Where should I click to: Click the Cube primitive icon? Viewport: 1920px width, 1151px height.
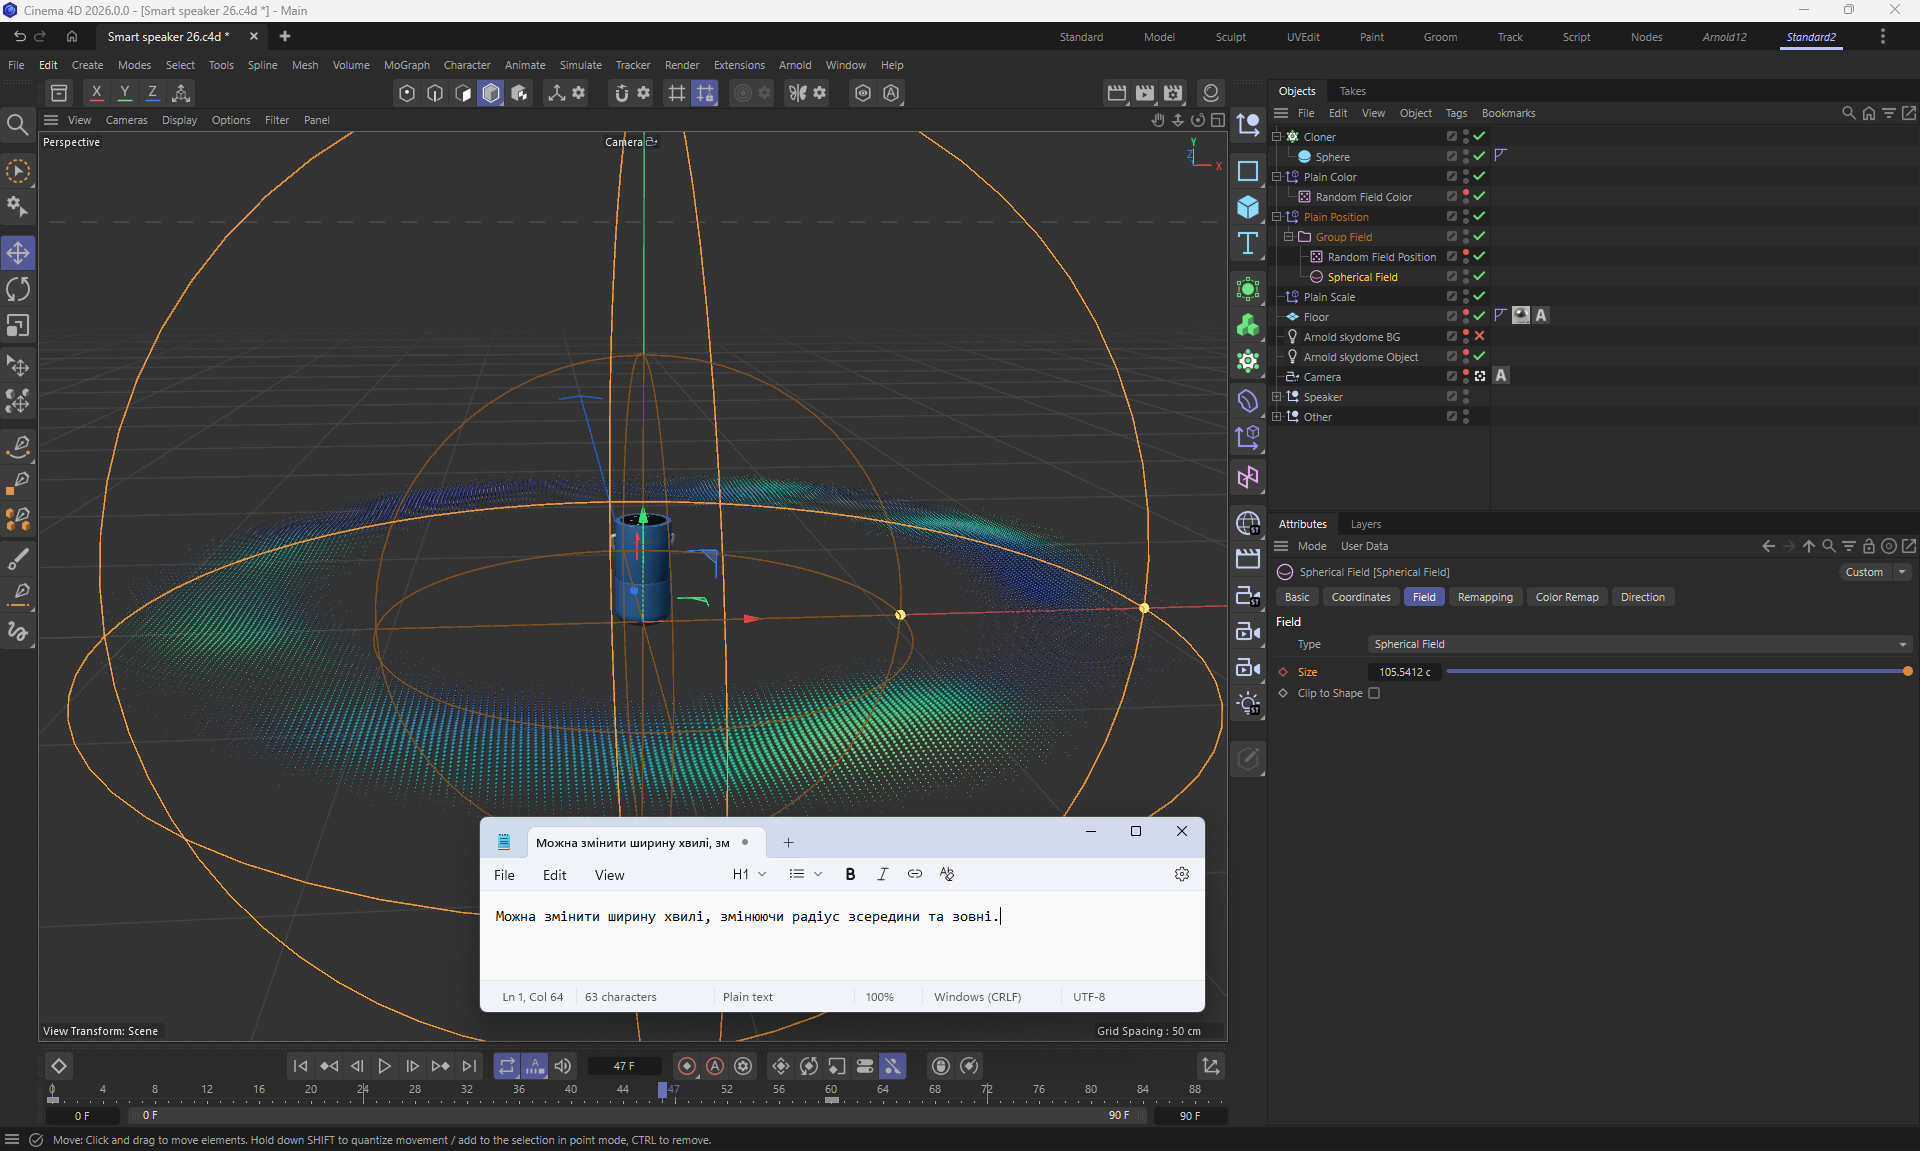point(1247,207)
